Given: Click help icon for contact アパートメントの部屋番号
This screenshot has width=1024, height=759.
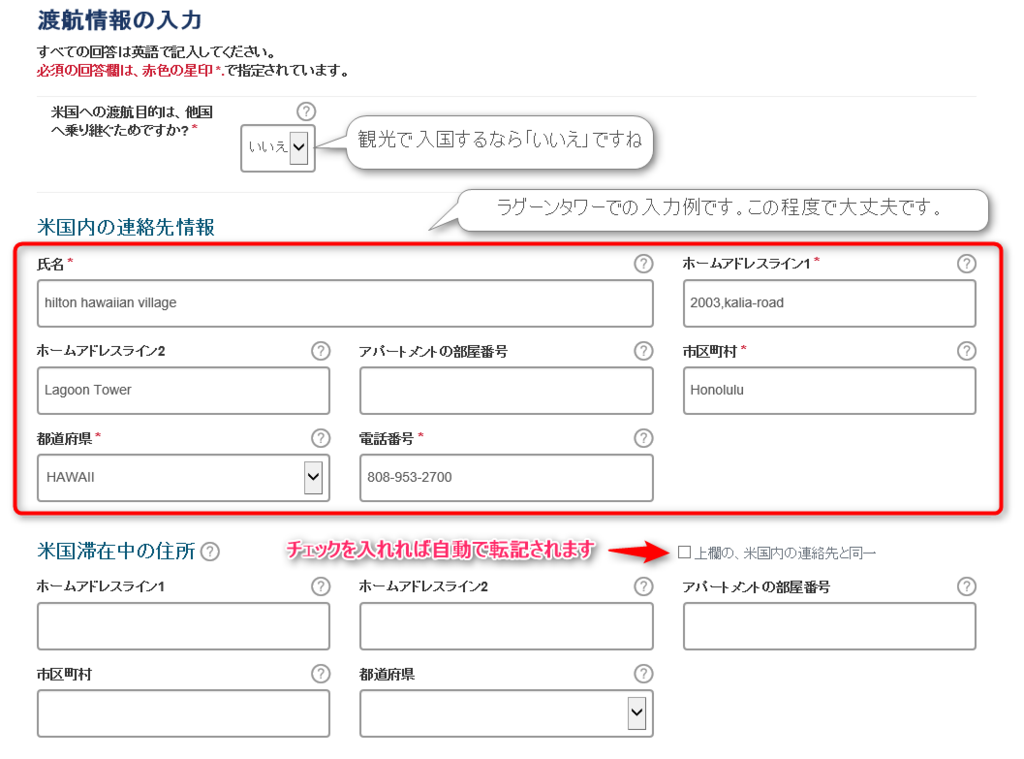Looking at the screenshot, I should pyautogui.click(x=643, y=351).
